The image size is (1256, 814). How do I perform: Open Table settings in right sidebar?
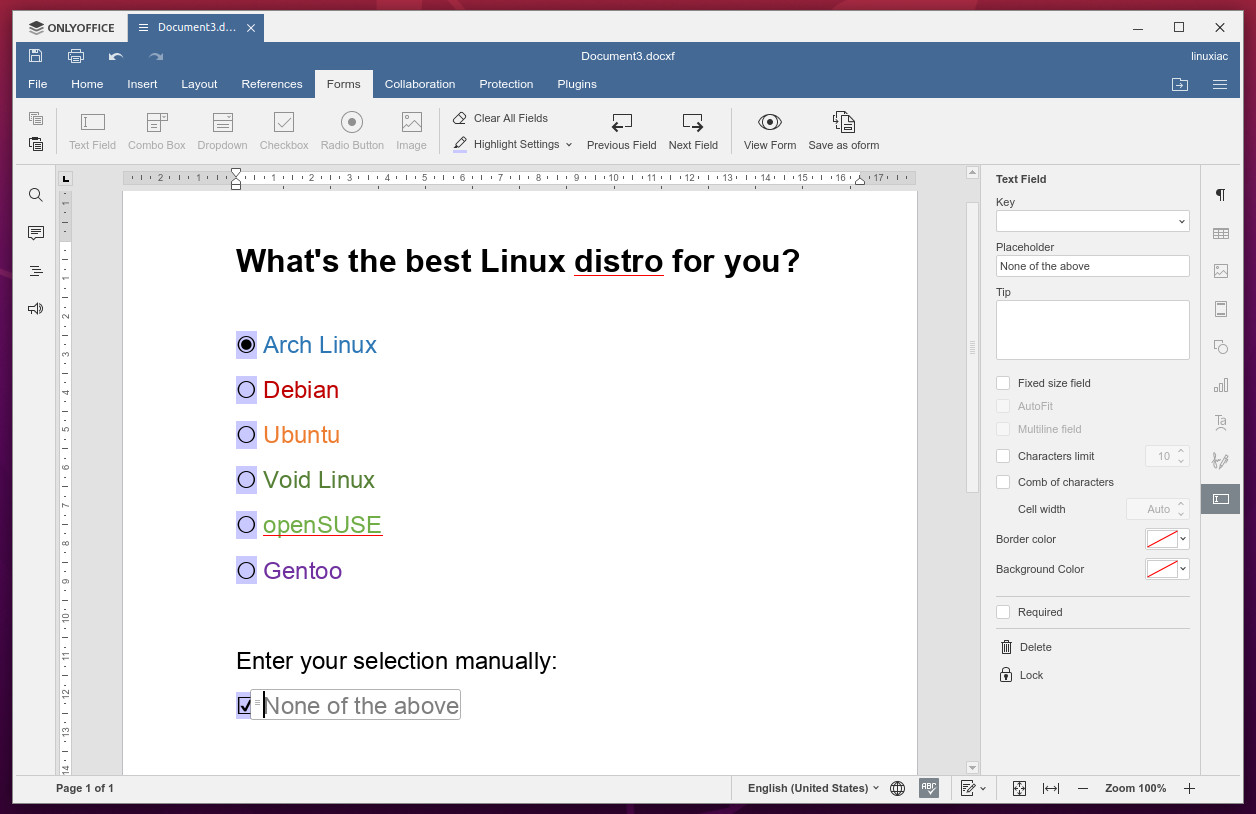[1220, 233]
